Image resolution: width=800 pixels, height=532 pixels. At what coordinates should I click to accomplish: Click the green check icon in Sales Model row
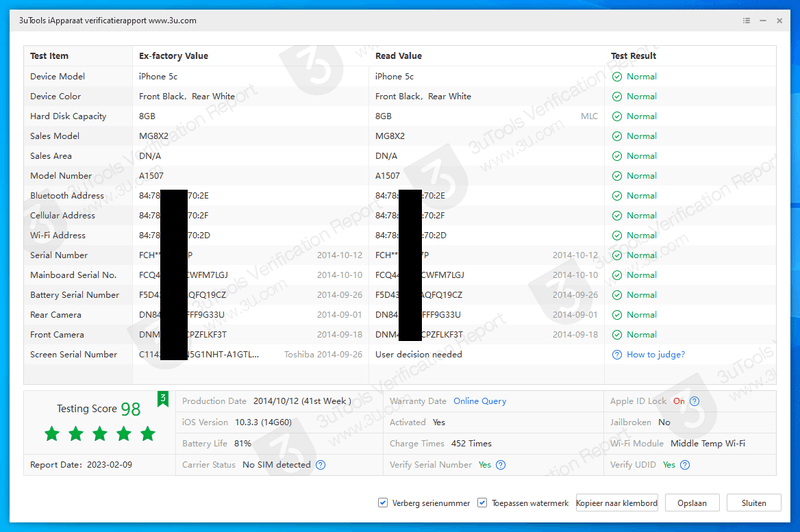617,136
